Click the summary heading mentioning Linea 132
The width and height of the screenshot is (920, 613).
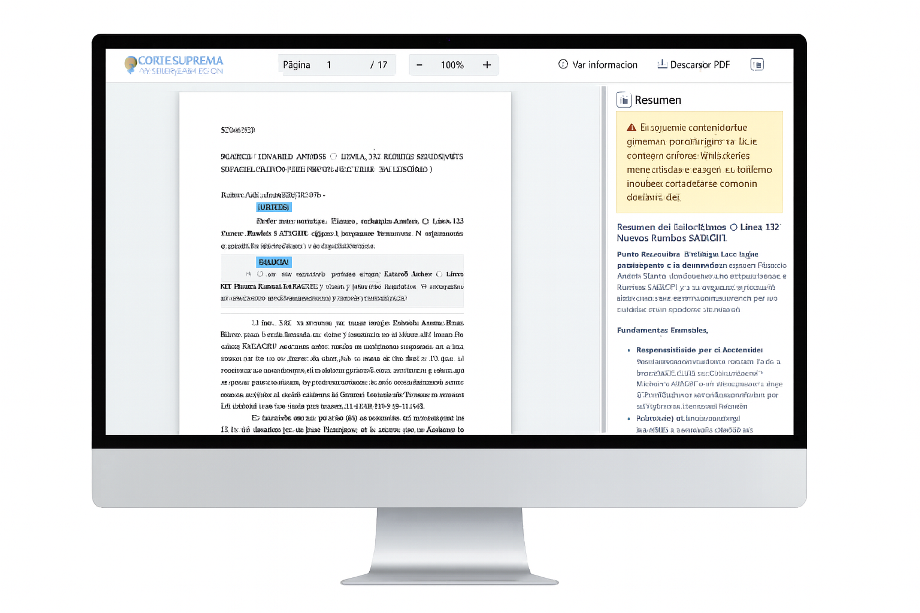pos(697,232)
